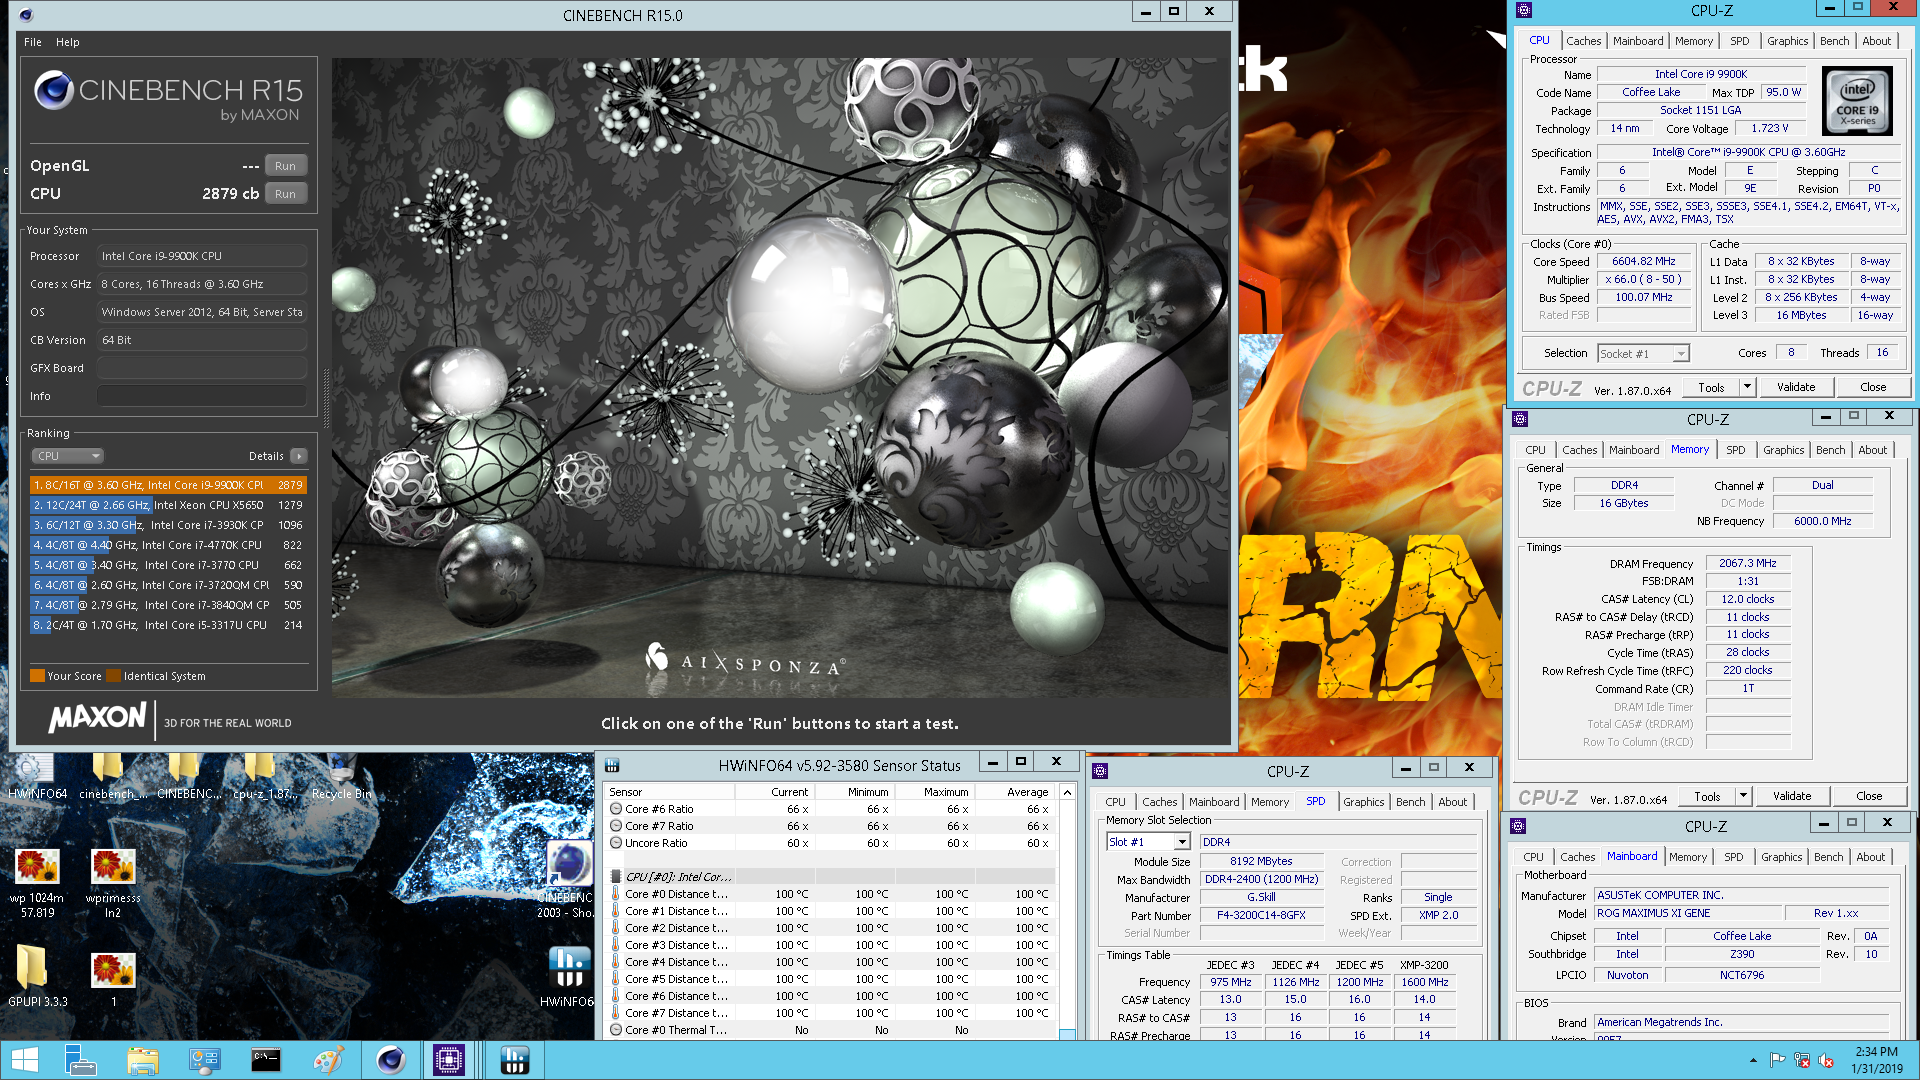Image resolution: width=1920 pixels, height=1080 pixels.
Task: Click the Cinebench title bar icon
Action: coord(26,15)
